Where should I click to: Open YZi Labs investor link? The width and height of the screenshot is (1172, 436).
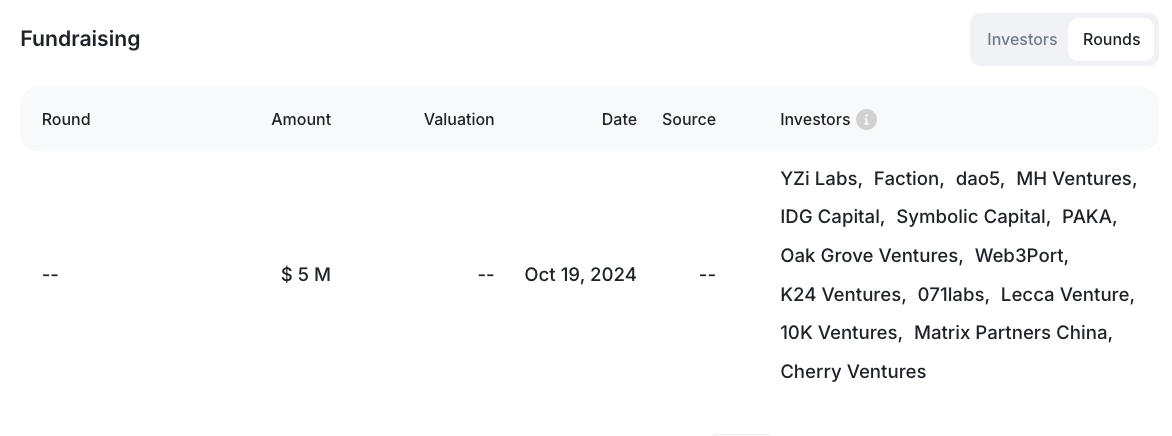click(818, 179)
